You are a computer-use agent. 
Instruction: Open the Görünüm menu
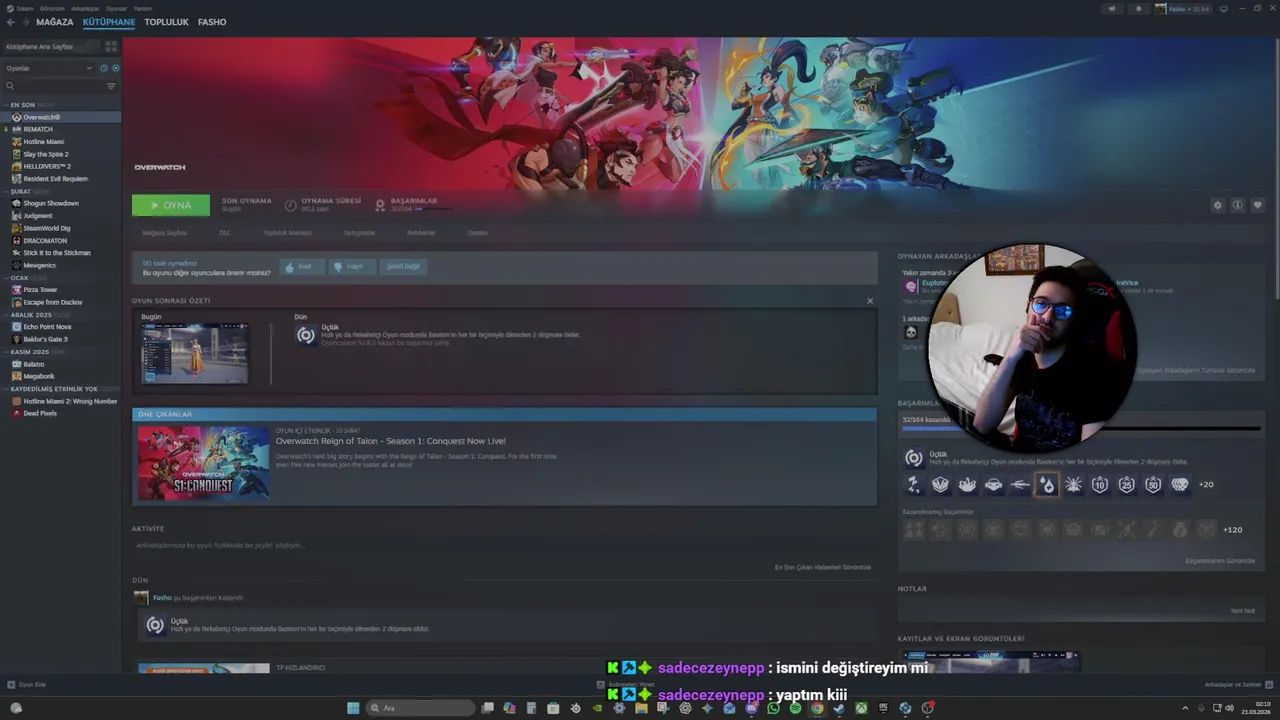coord(52,8)
